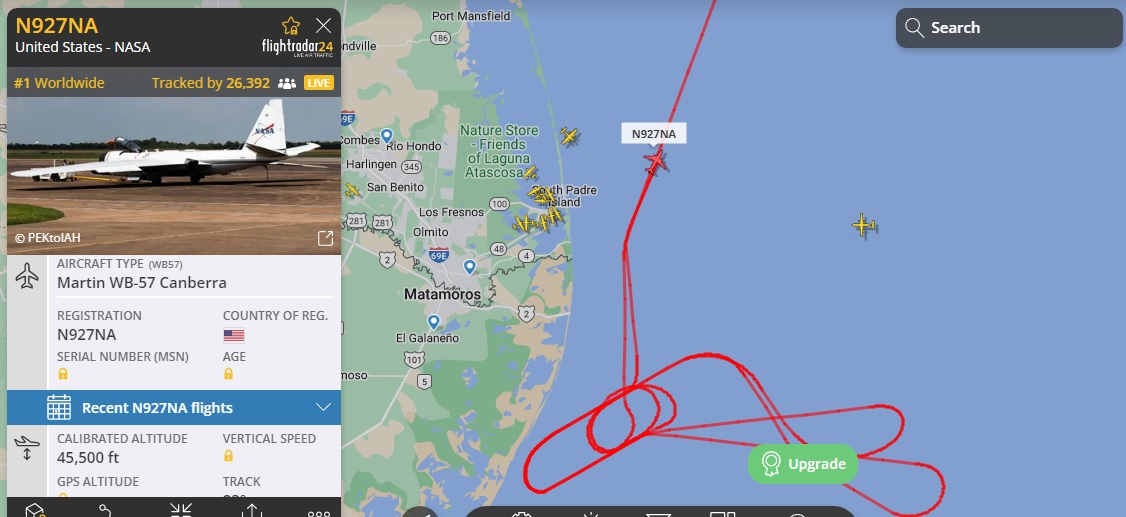Click chevron beside Recent N927NA flights
Image resolution: width=1126 pixels, height=517 pixels.
click(323, 407)
